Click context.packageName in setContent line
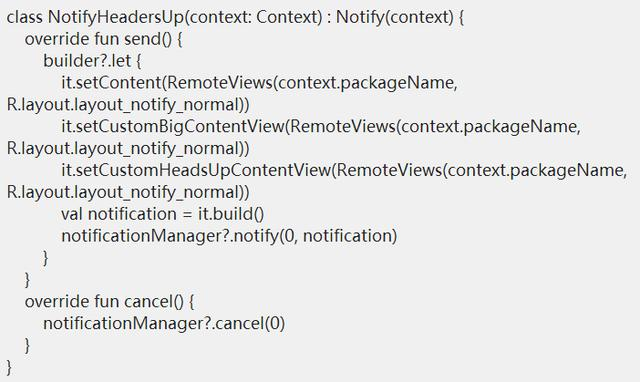Image resolution: width=640 pixels, height=382 pixels. pyautogui.click(x=366, y=83)
